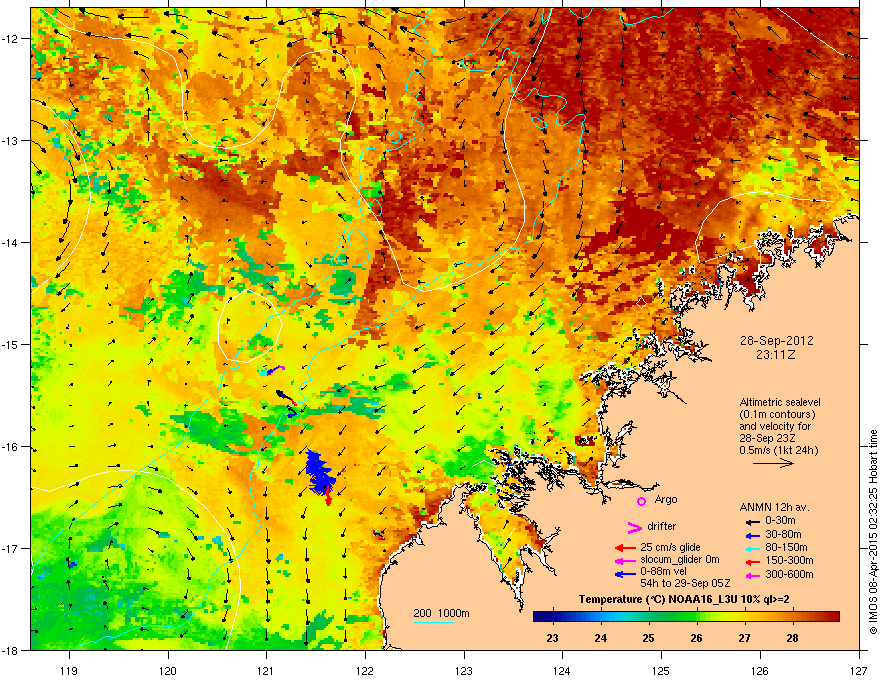Click the '54h to 29-Sep 05Z' text

pyautogui.click(x=685, y=583)
